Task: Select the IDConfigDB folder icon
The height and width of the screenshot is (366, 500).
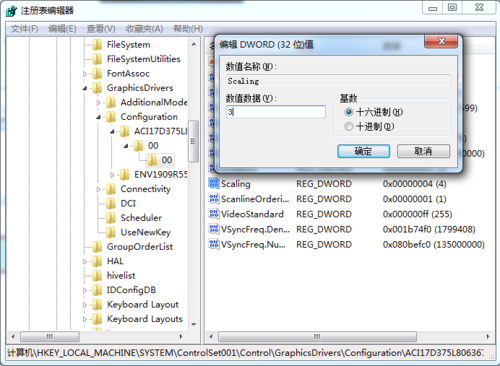Action: point(97,290)
